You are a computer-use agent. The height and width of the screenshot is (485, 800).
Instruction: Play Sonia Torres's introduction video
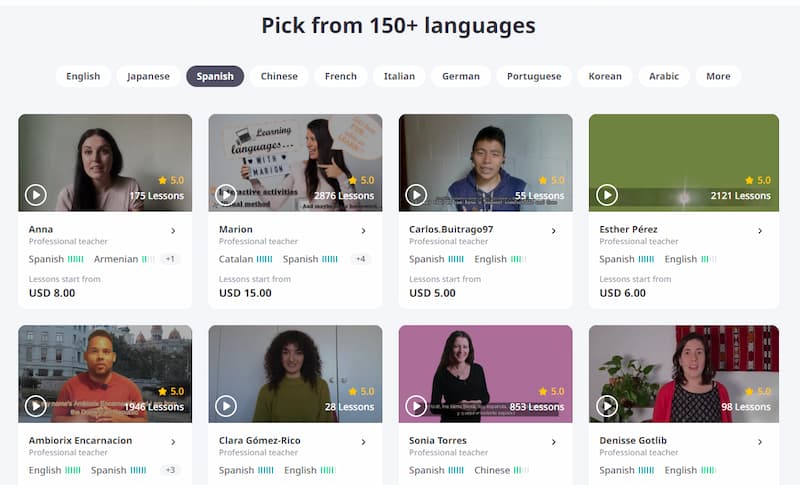(416, 406)
